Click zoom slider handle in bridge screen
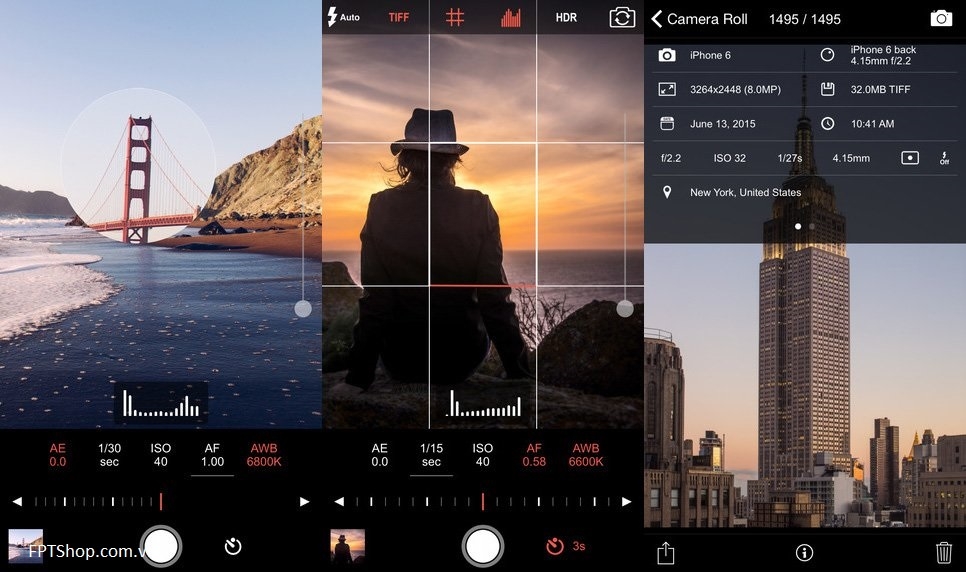This screenshot has height=572, width=966. [x=302, y=309]
